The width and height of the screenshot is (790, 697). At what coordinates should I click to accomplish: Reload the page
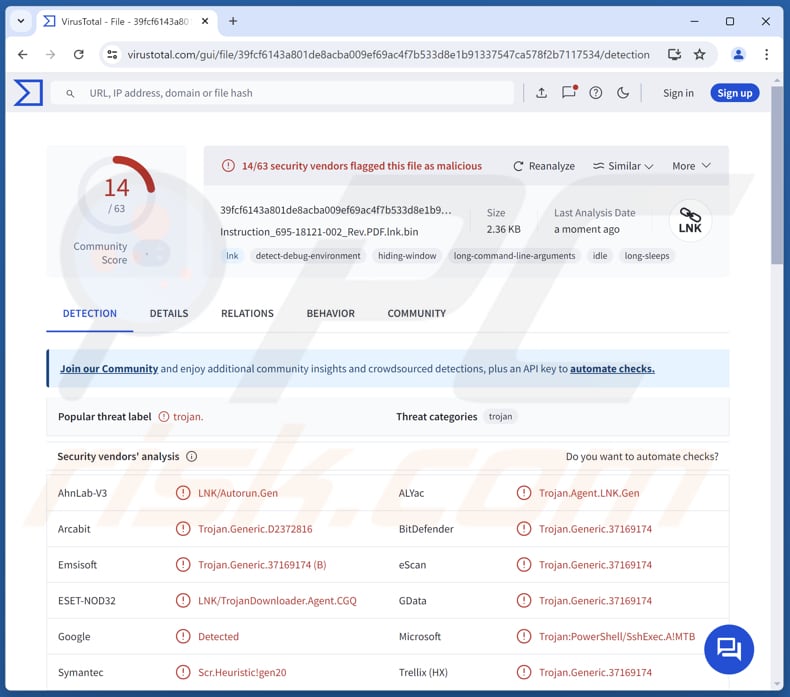click(x=79, y=54)
